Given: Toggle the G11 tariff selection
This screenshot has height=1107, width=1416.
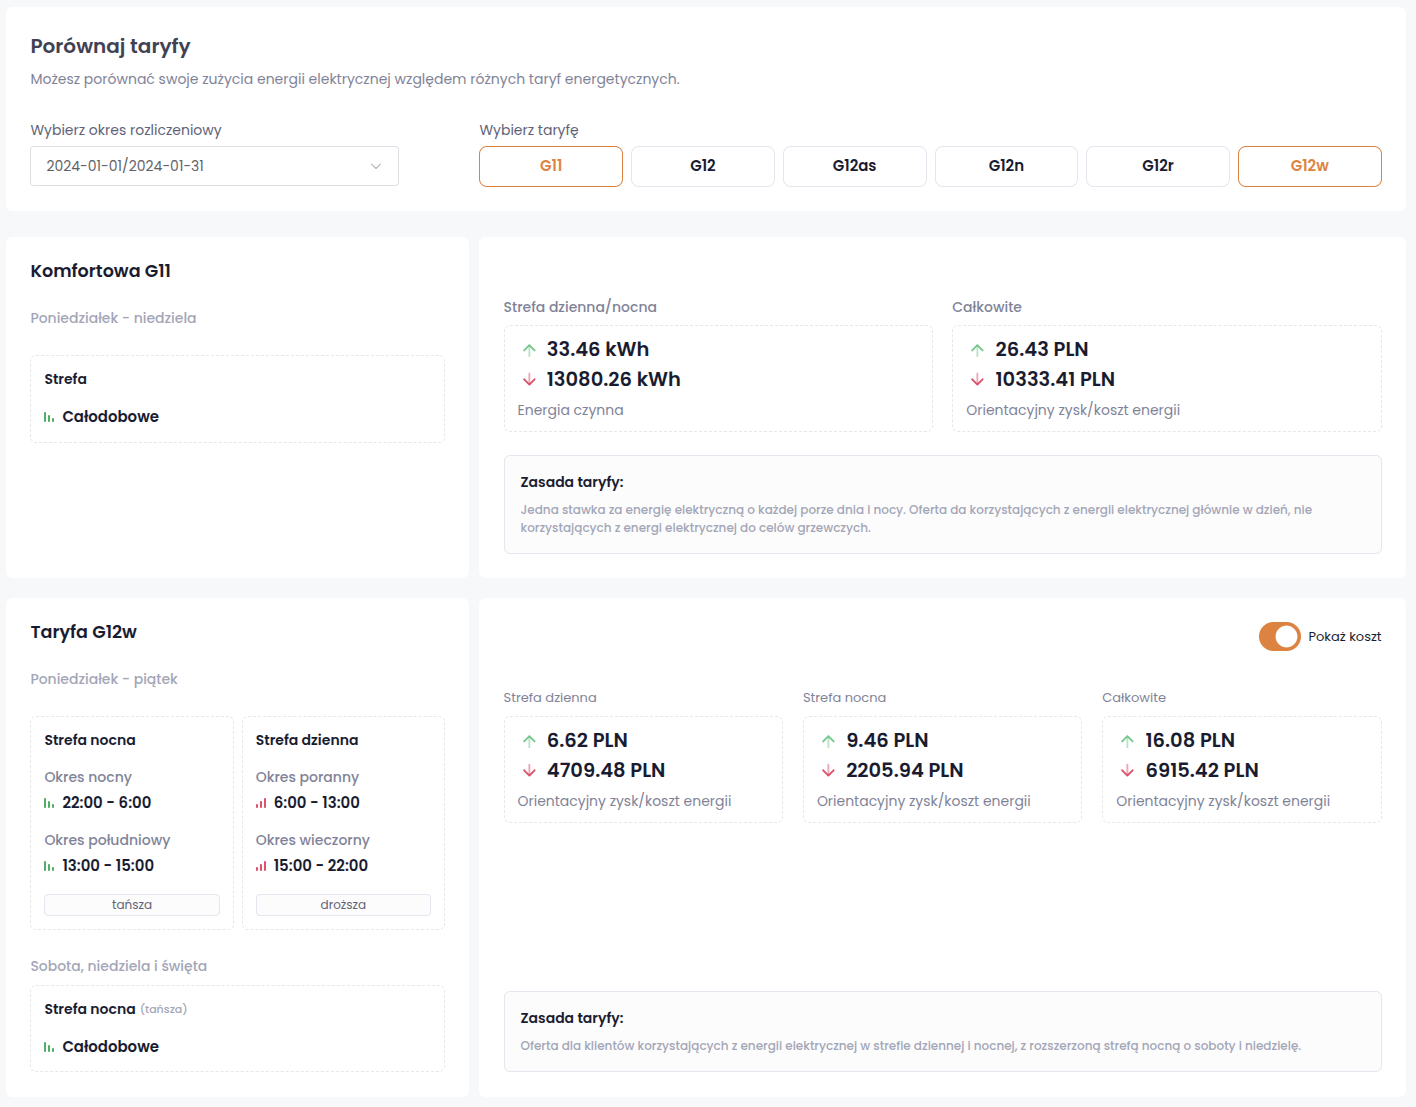Looking at the screenshot, I should coord(551,166).
